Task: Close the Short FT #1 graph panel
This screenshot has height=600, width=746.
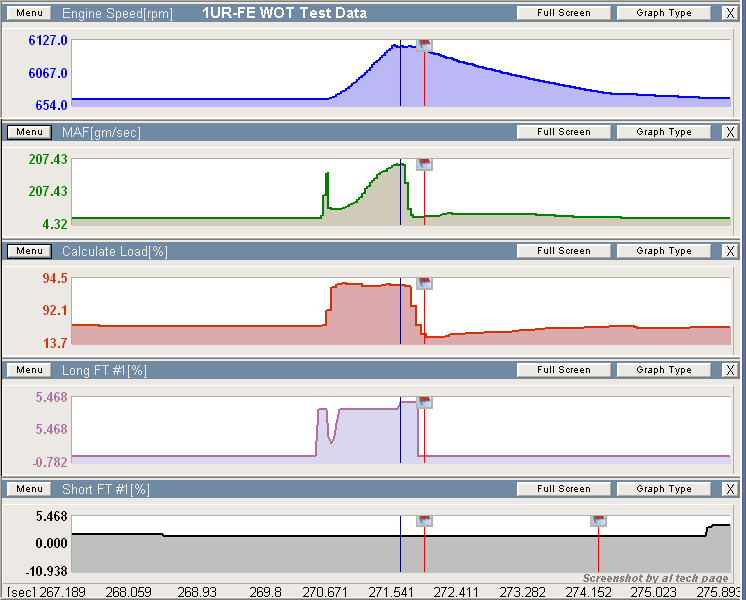Action: click(730, 489)
